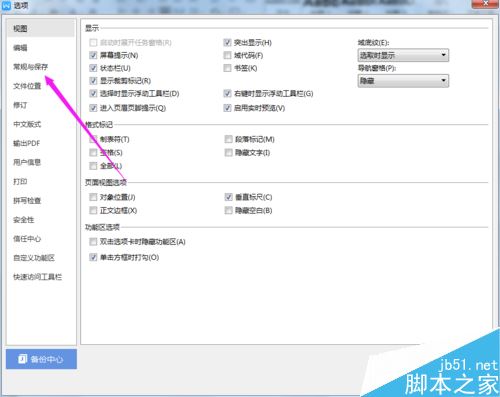500x397 pixels.
Task: Click the WPS icon in the 选项 title bar
Action: tap(6, 5)
